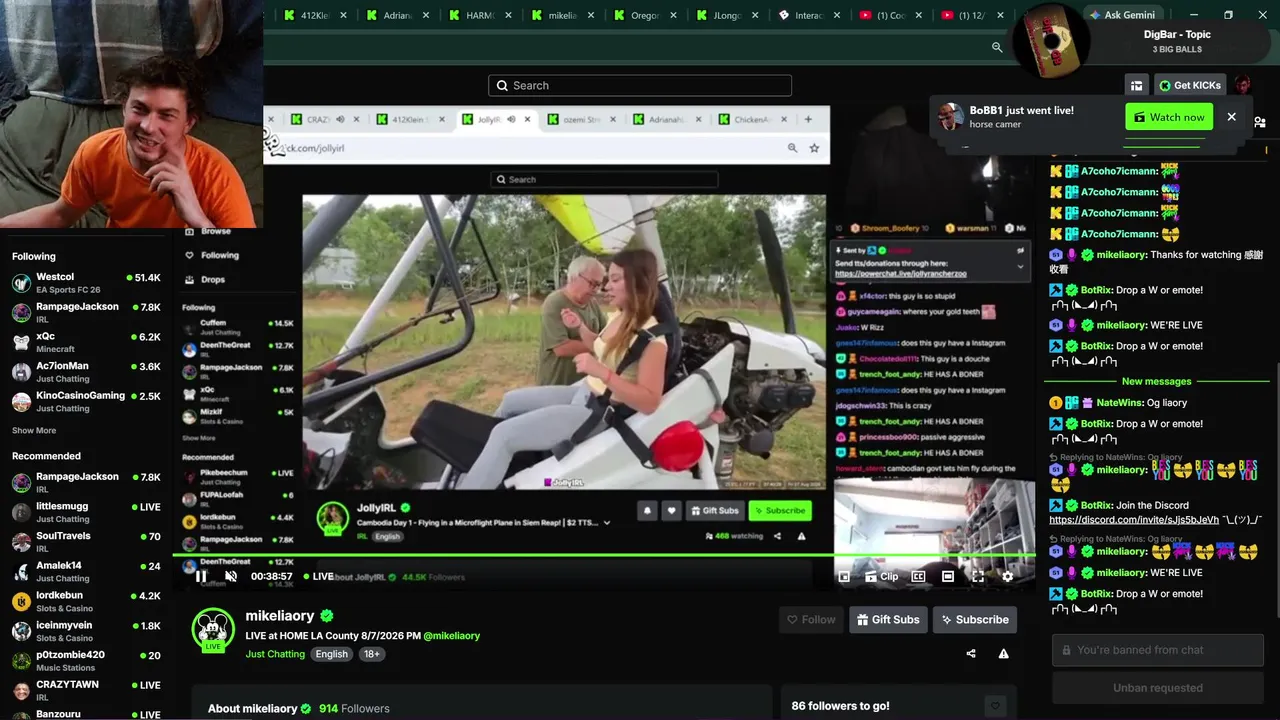Viewport: 1280px width, 720px height.
Task: Pause the mikeliaory stream
Action: (200, 576)
